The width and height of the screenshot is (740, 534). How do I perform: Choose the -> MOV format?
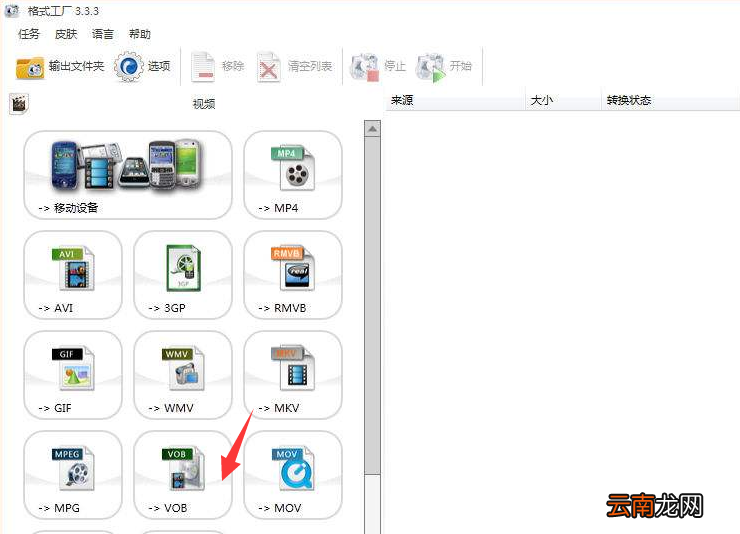(x=293, y=475)
